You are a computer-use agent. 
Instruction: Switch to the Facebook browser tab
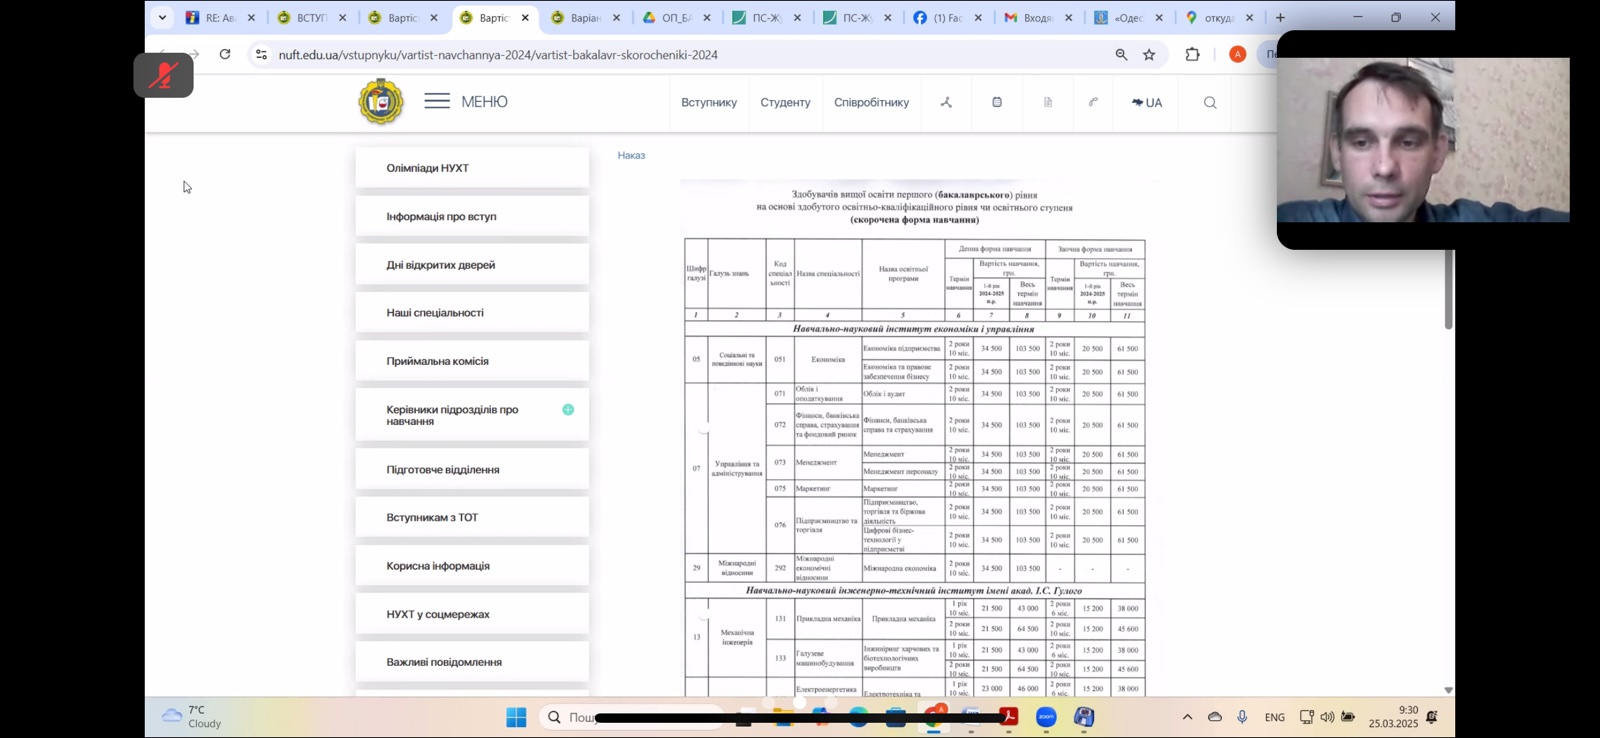coord(938,18)
